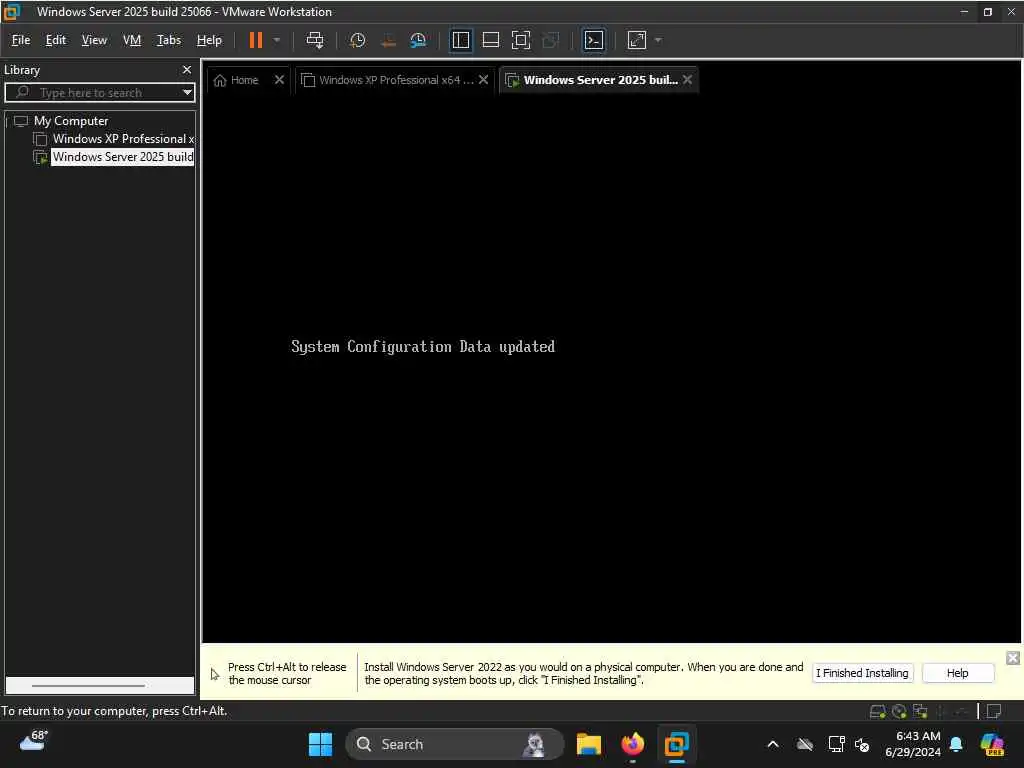The height and width of the screenshot is (768, 1024).
Task: Open Copilot preview taskbar icon
Action: coord(992,744)
